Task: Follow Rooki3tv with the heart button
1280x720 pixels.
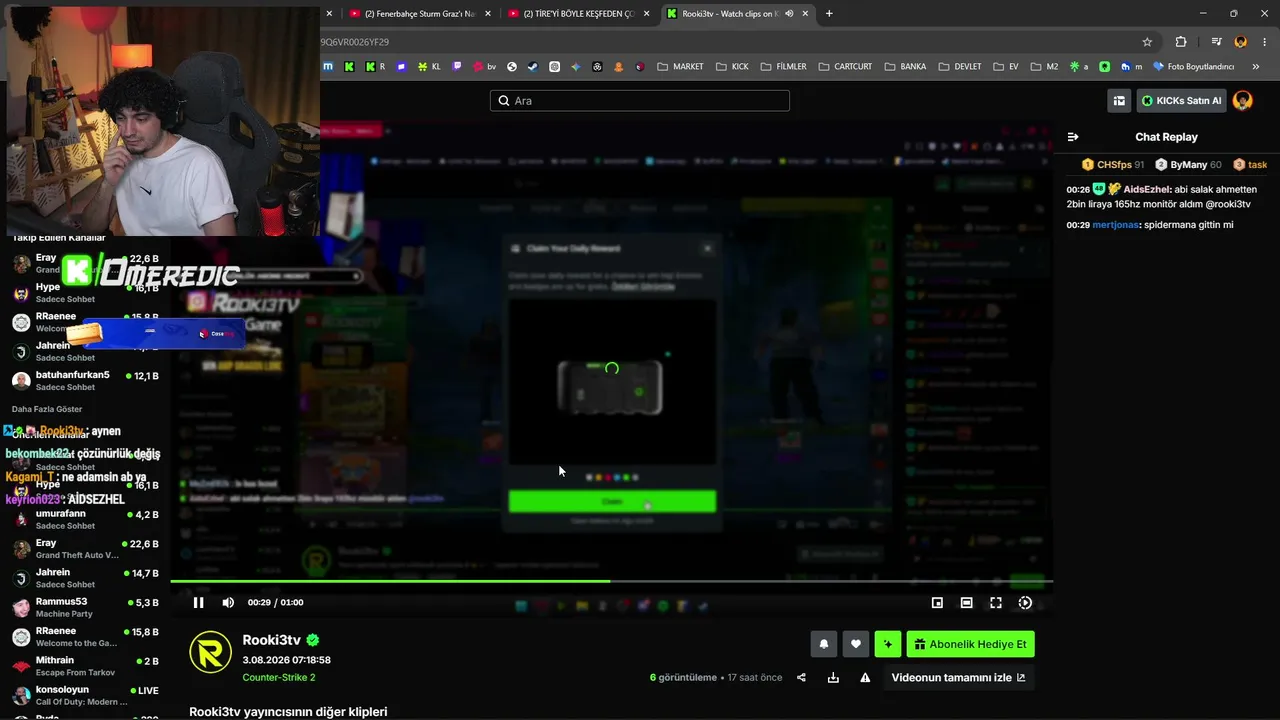Action: (855, 644)
